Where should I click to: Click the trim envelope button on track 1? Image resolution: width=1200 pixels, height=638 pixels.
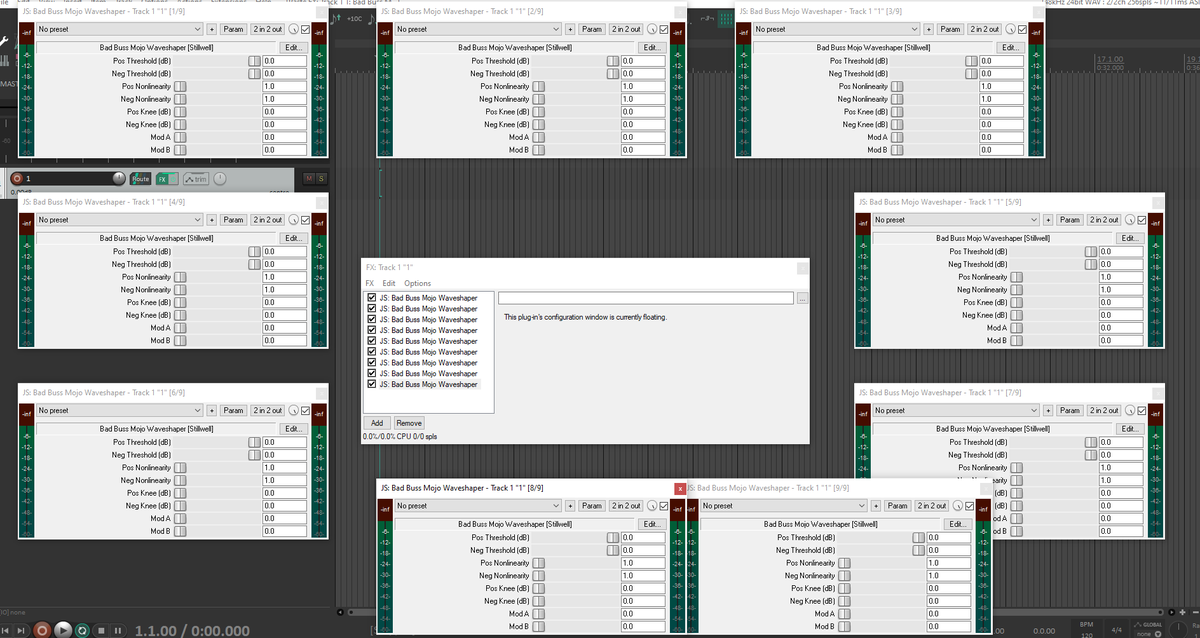pyautogui.click(x=196, y=179)
